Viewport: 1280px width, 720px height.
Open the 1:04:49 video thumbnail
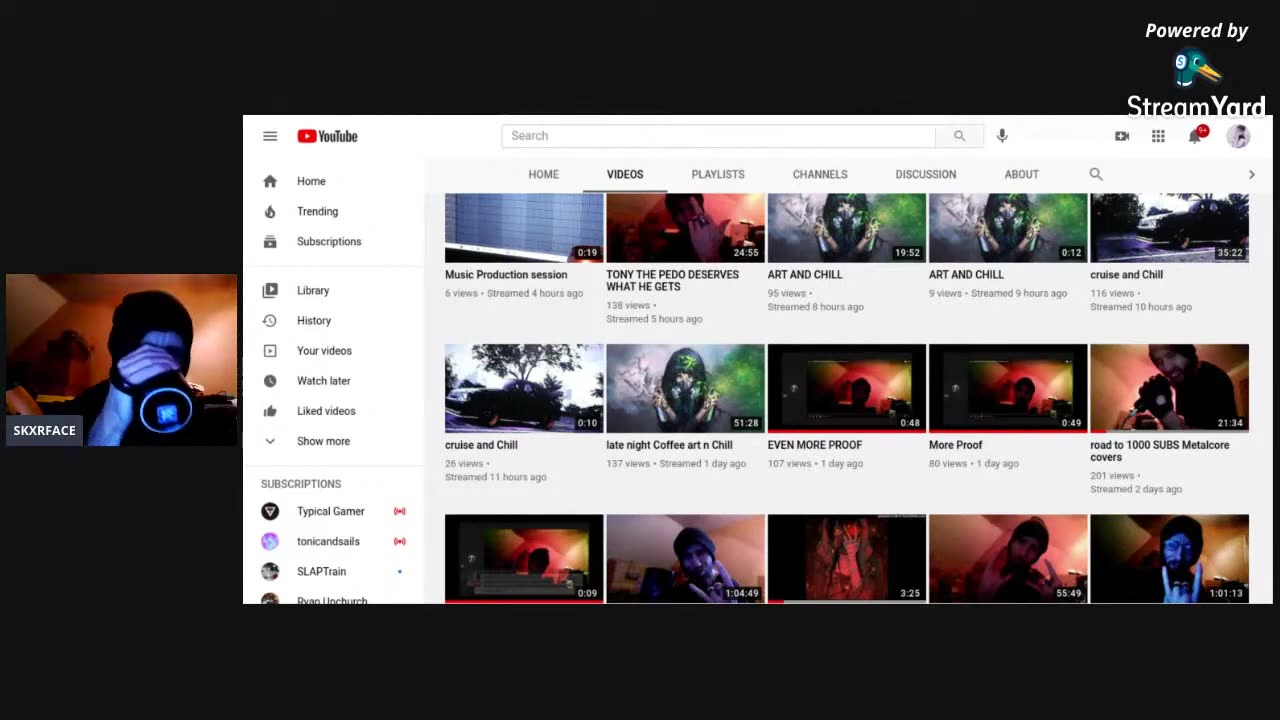[685, 558]
